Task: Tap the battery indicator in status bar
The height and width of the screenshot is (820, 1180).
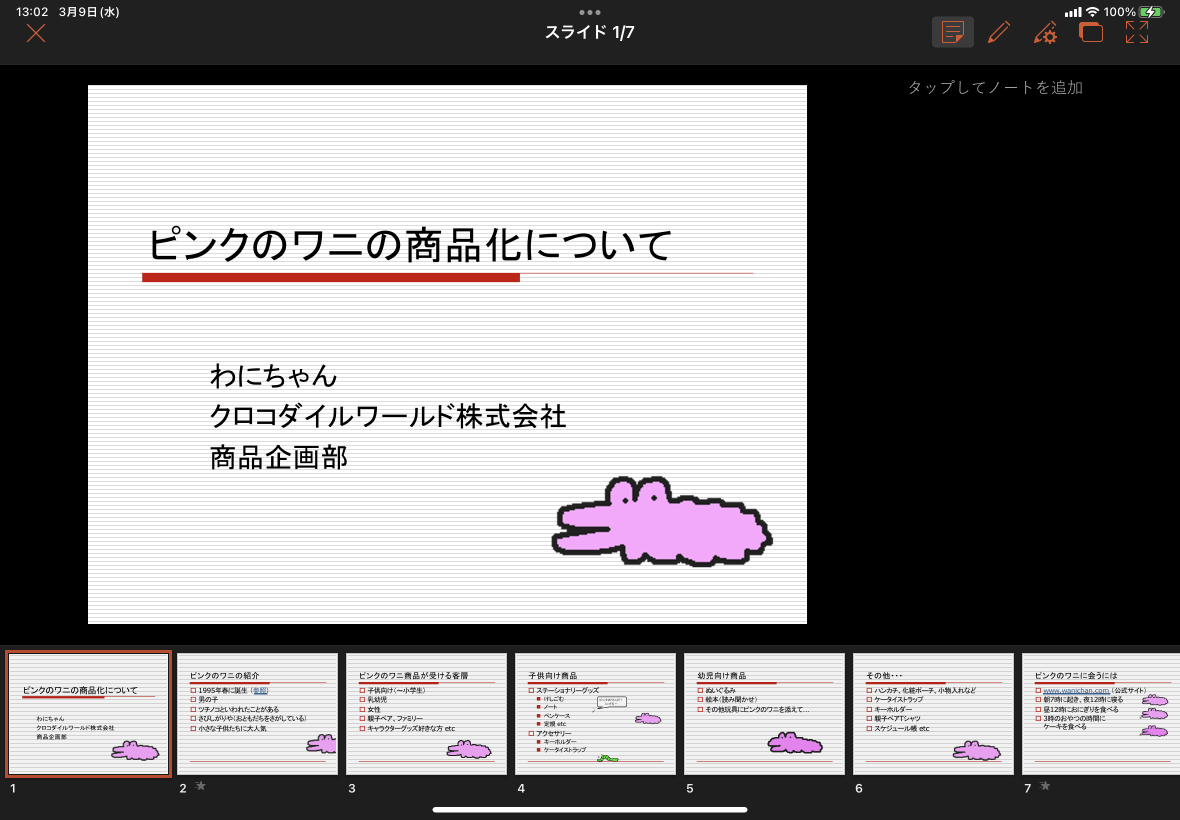Action: coord(1151,12)
